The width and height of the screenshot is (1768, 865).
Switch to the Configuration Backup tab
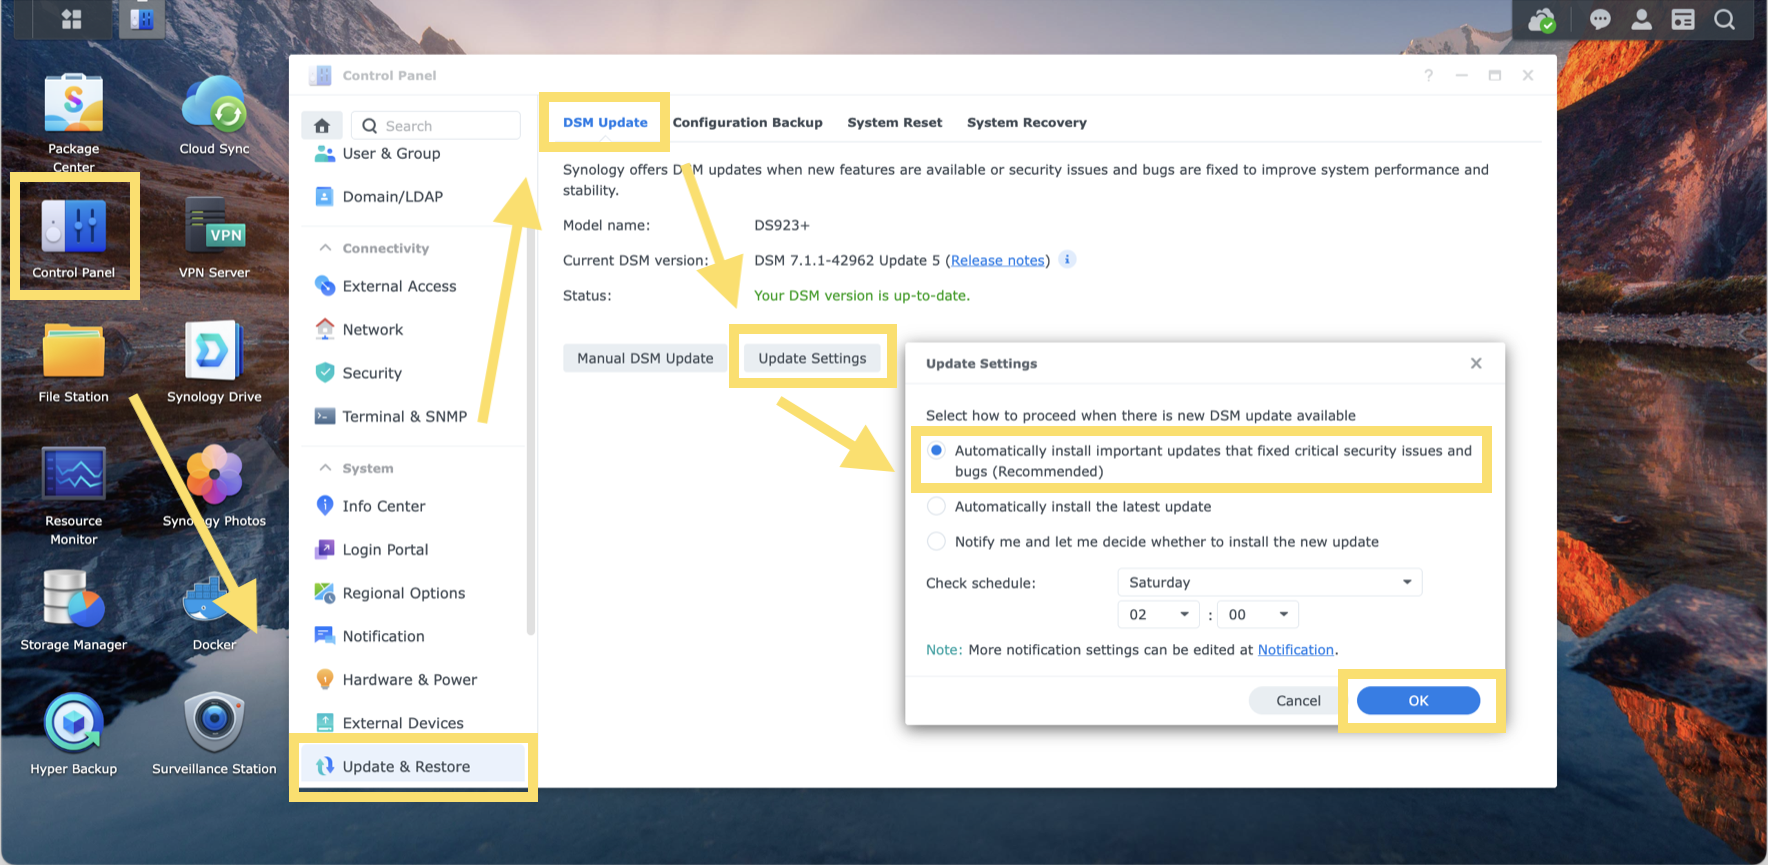pos(747,122)
